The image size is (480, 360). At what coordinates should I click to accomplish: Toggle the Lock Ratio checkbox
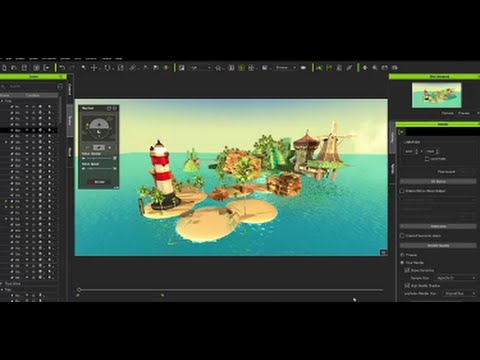click(427, 159)
